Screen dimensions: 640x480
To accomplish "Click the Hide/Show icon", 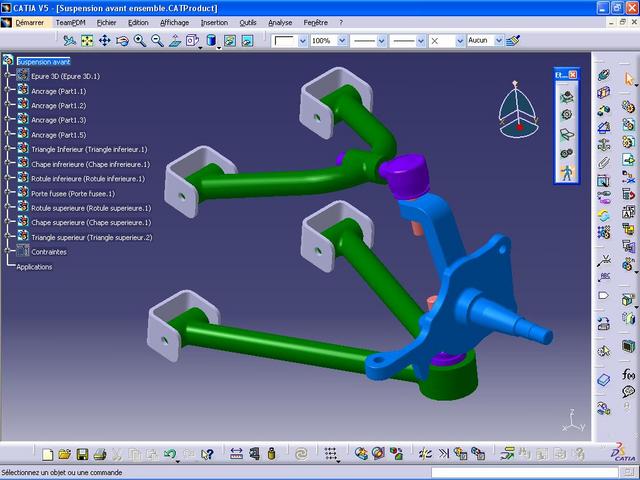I will click(x=230, y=40).
